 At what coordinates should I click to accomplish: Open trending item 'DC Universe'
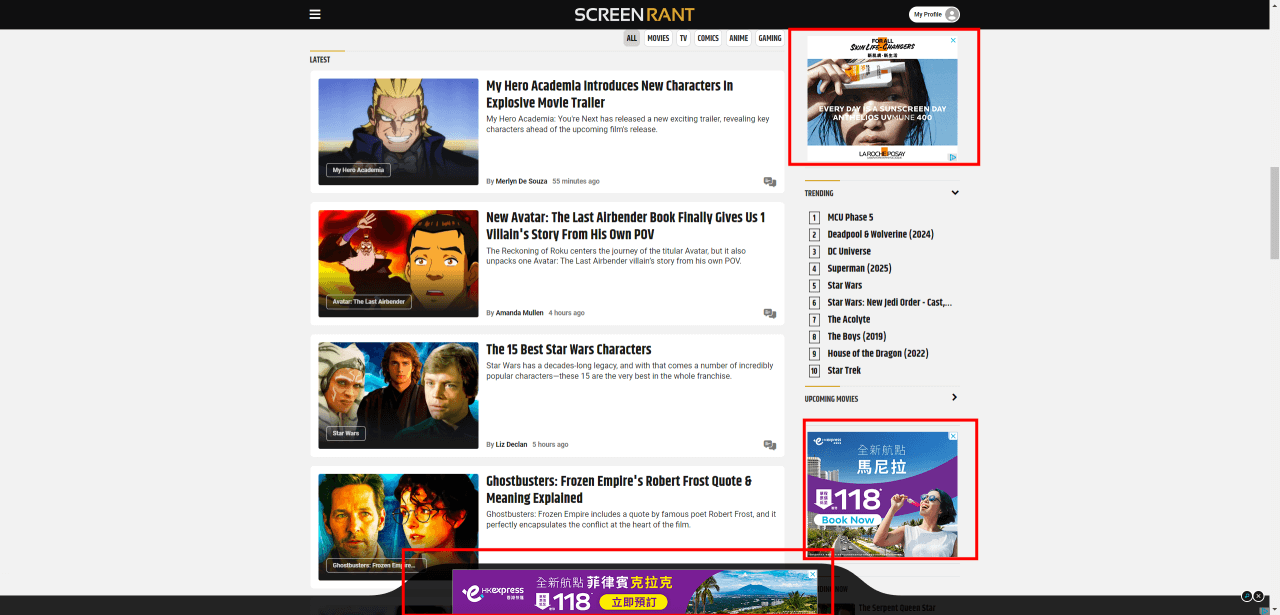[x=849, y=251]
